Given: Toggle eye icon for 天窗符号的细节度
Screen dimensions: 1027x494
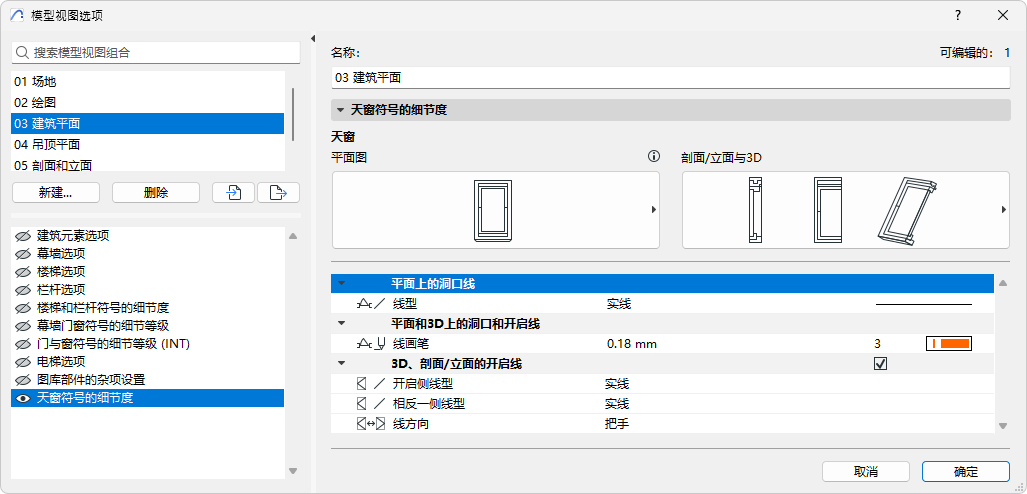Looking at the screenshot, I should [x=23, y=398].
